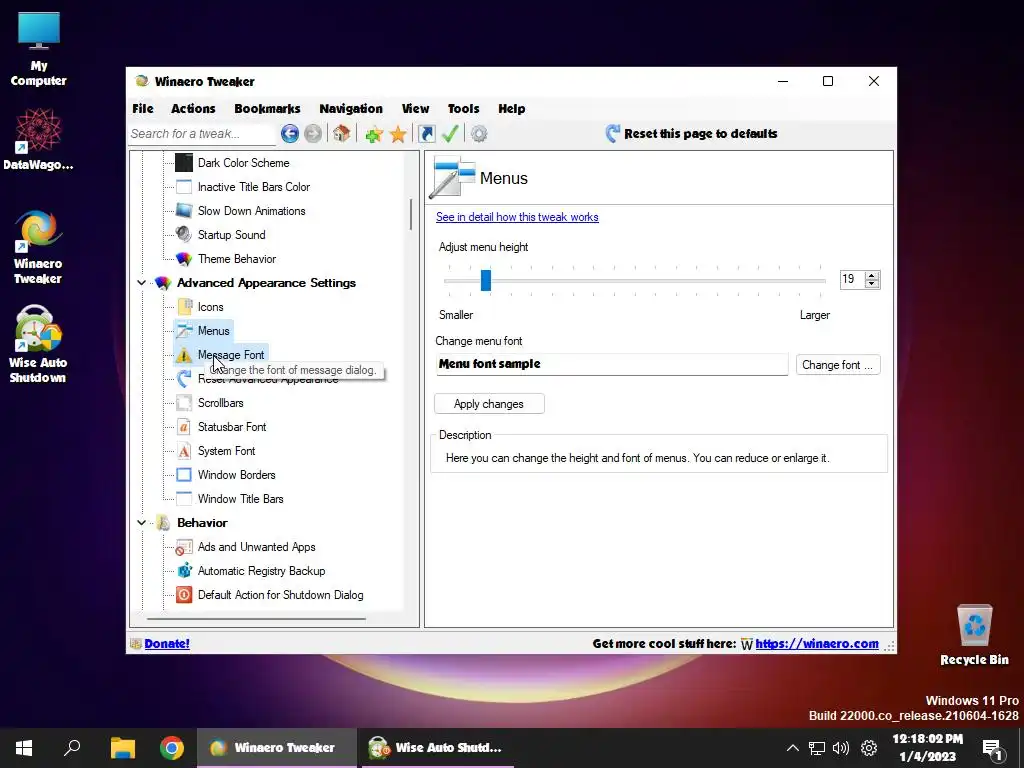Add bookmark with green plus star icon

[x=374, y=135]
